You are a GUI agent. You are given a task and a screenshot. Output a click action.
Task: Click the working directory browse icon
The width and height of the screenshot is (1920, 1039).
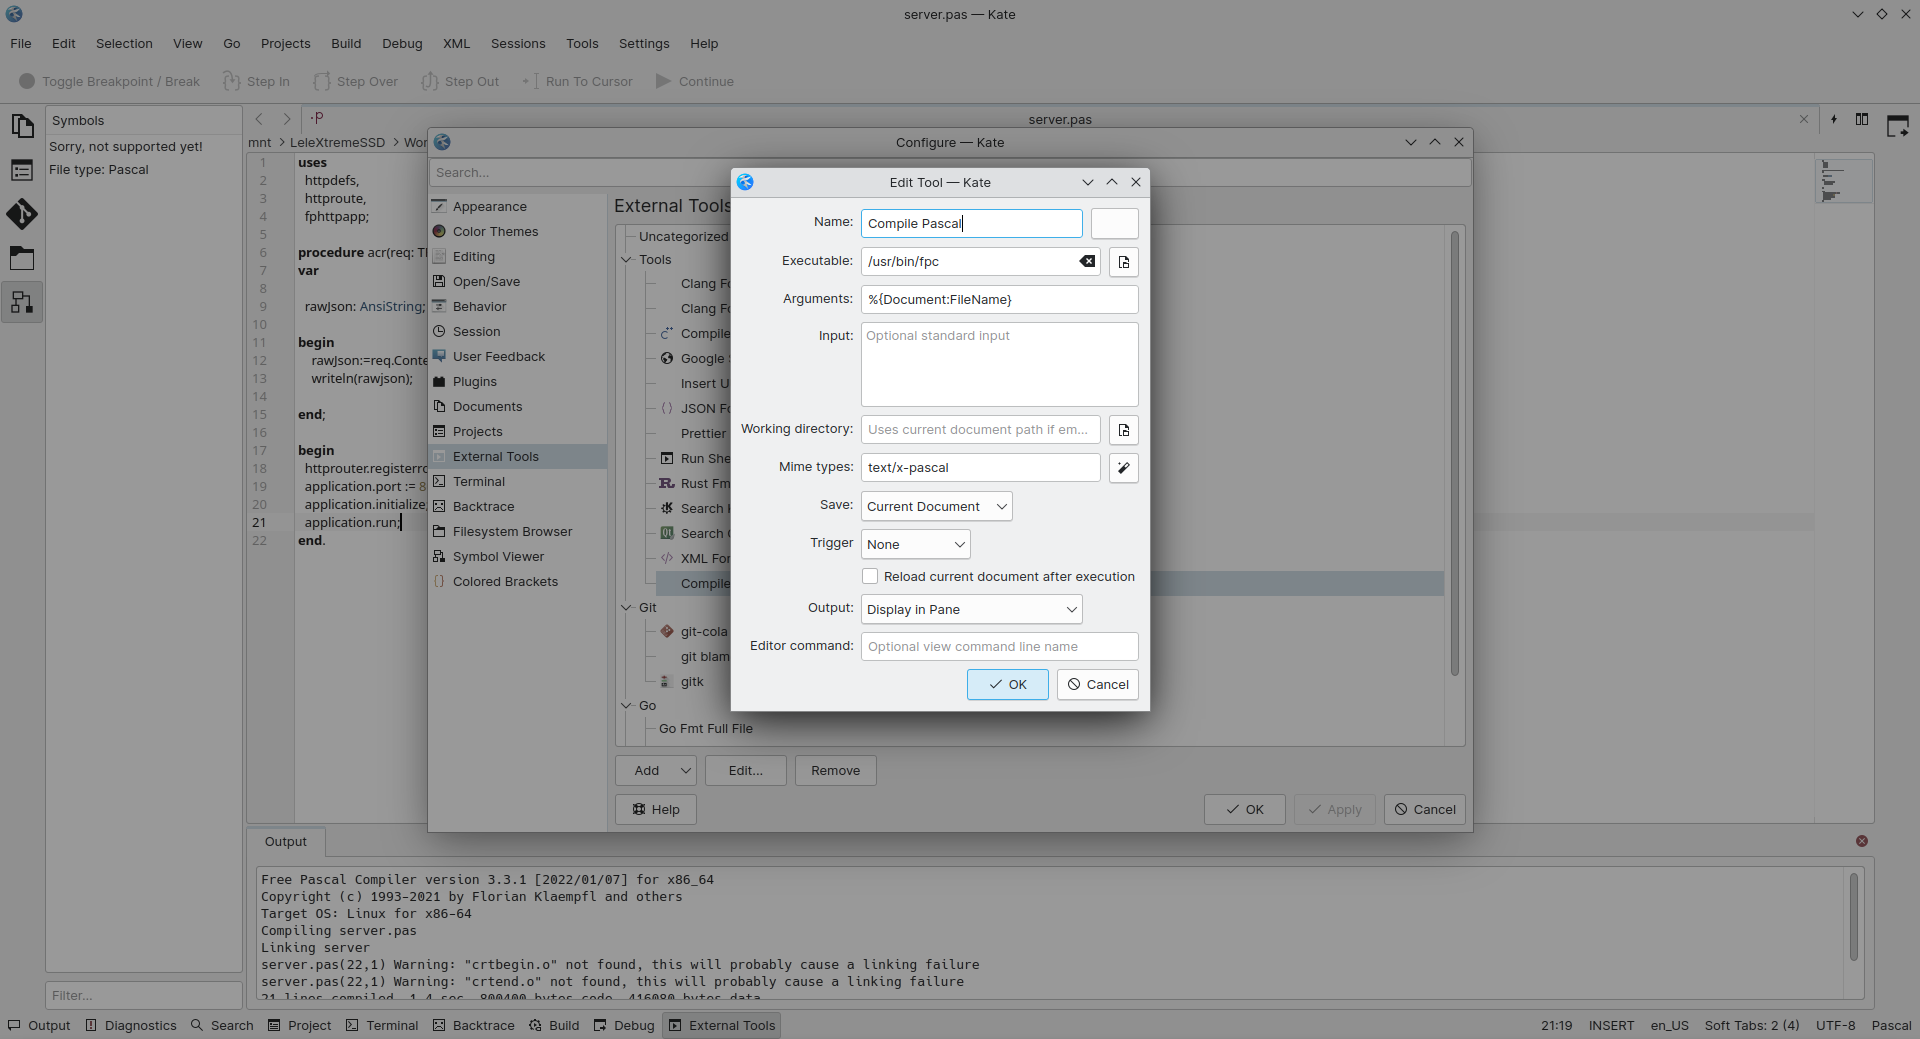1124,430
